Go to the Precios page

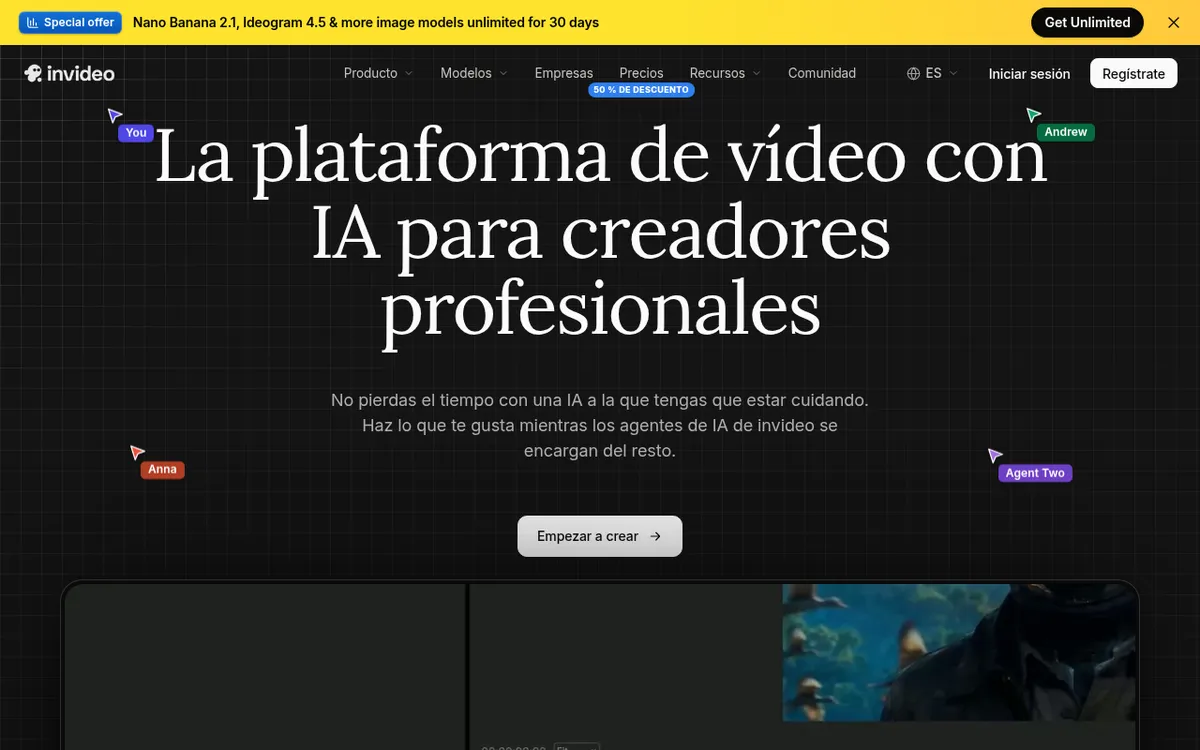641,73
